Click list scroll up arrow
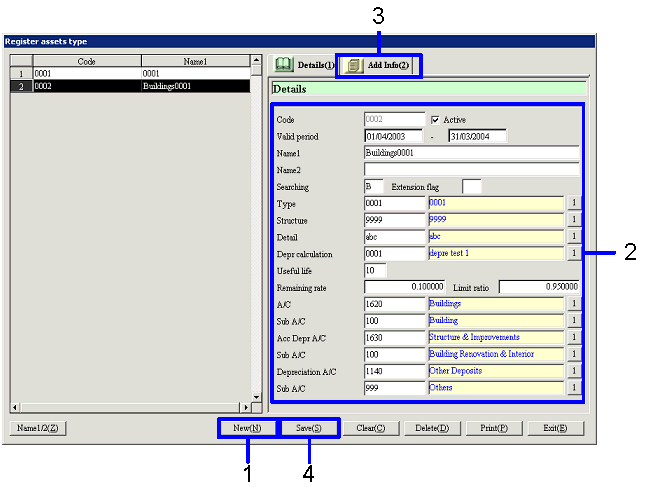This screenshot has height=492, width=647. click(257, 60)
